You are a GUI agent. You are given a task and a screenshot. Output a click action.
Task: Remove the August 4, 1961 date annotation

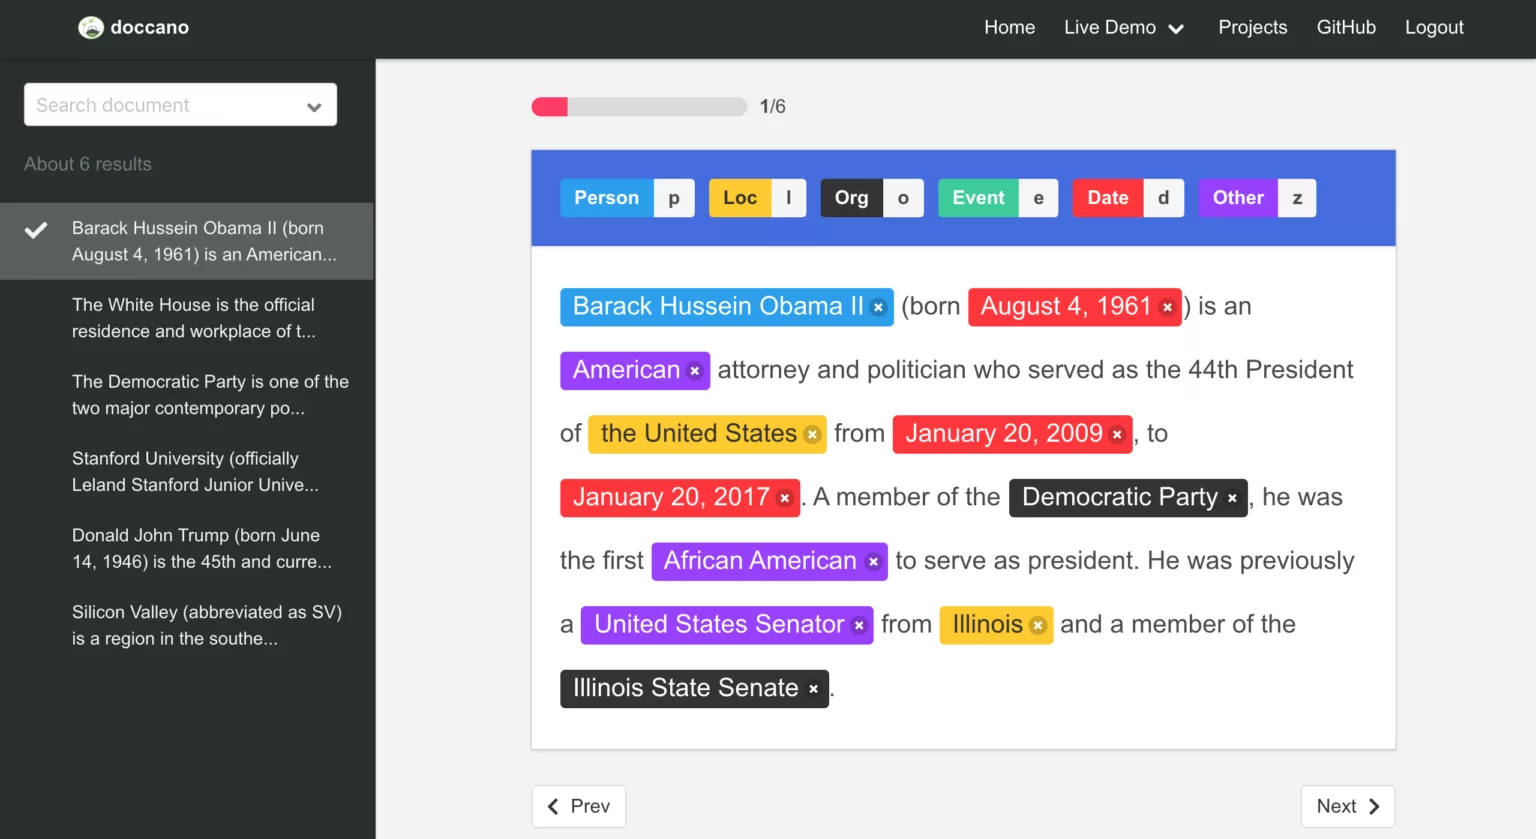pyautogui.click(x=1166, y=307)
